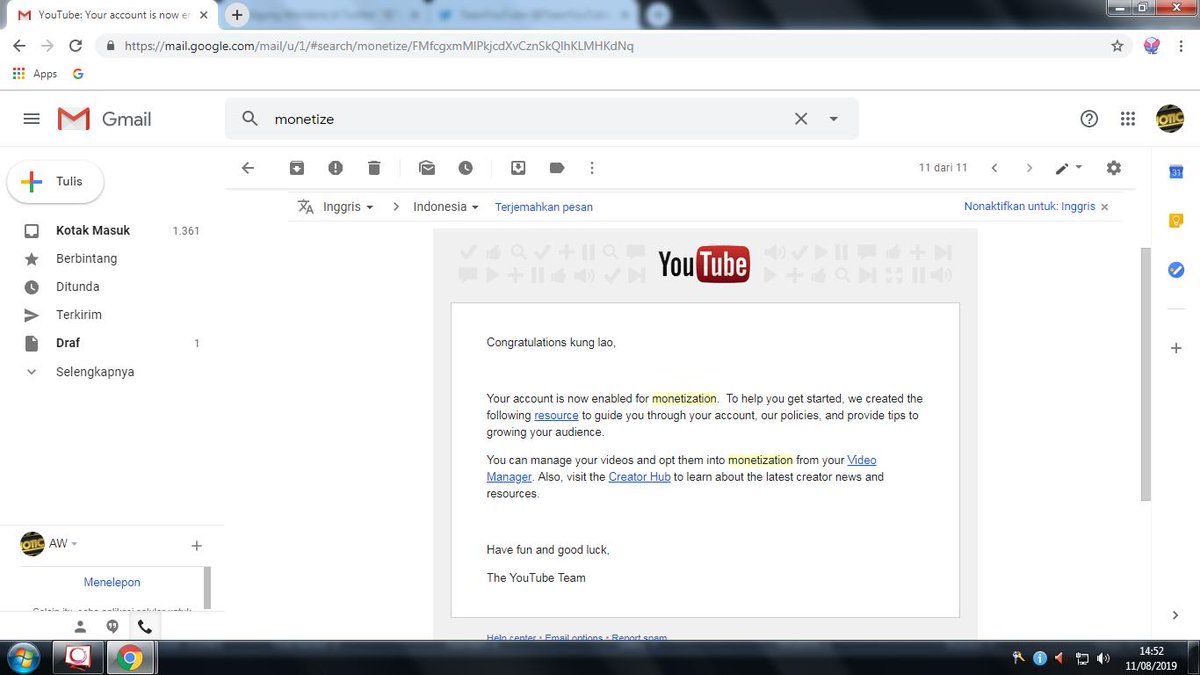Open the Gmail main menu hamburger

coord(31,119)
